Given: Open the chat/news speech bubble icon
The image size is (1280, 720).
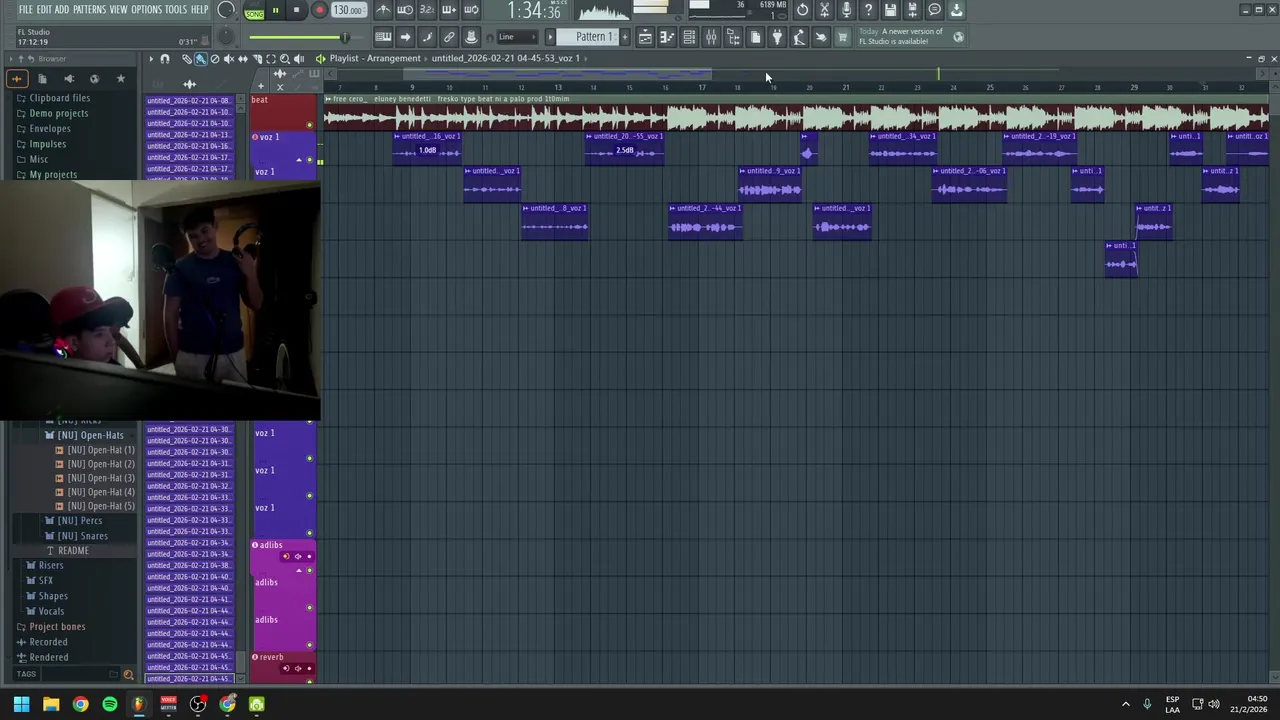Looking at the screenshot, I should tap(934, 10).
